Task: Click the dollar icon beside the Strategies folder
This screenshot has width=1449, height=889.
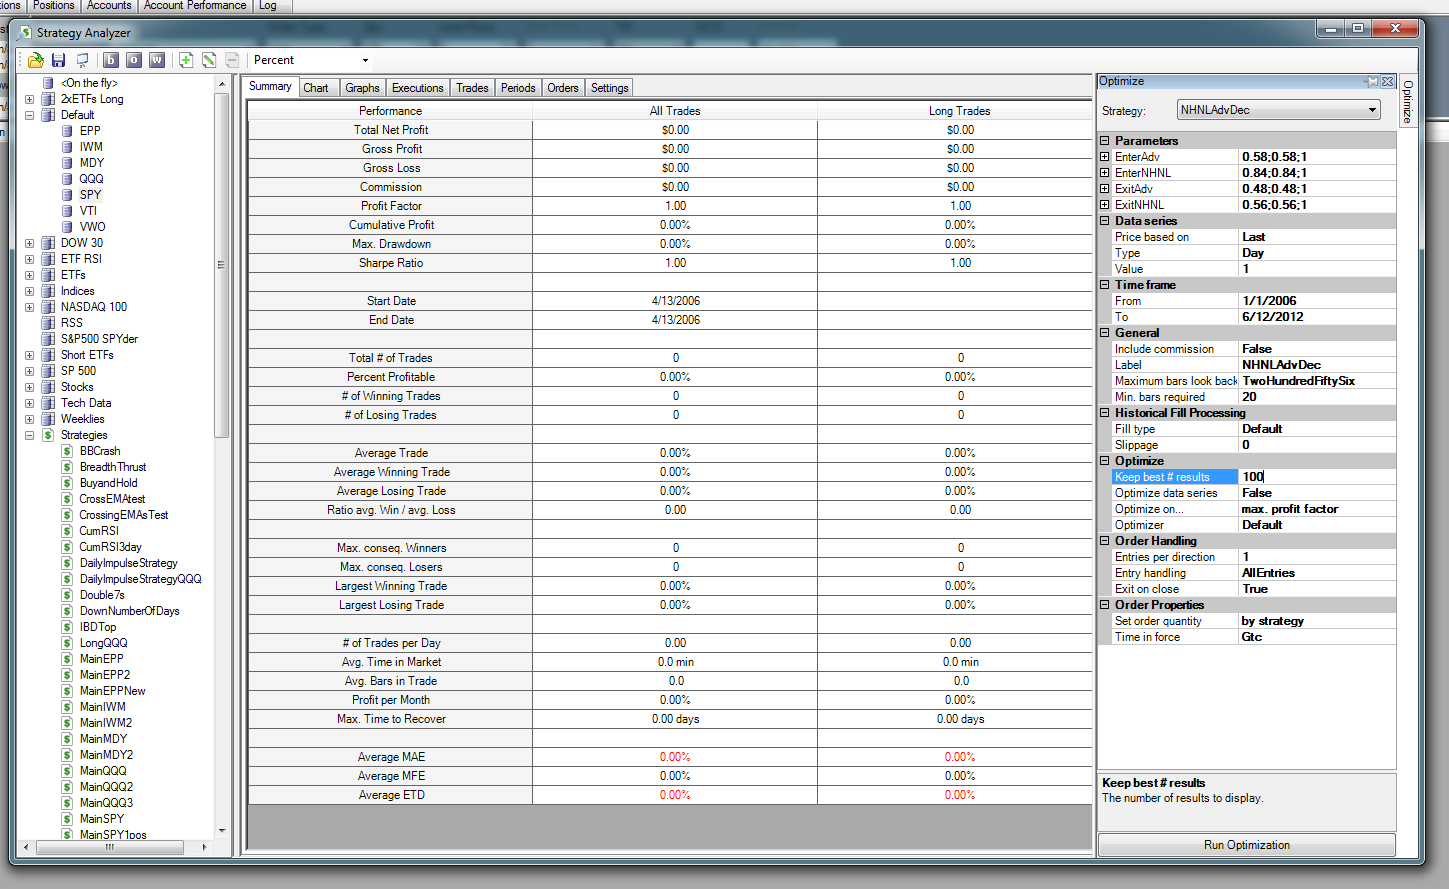Action: pyautogui.click(x=48, y=435)
